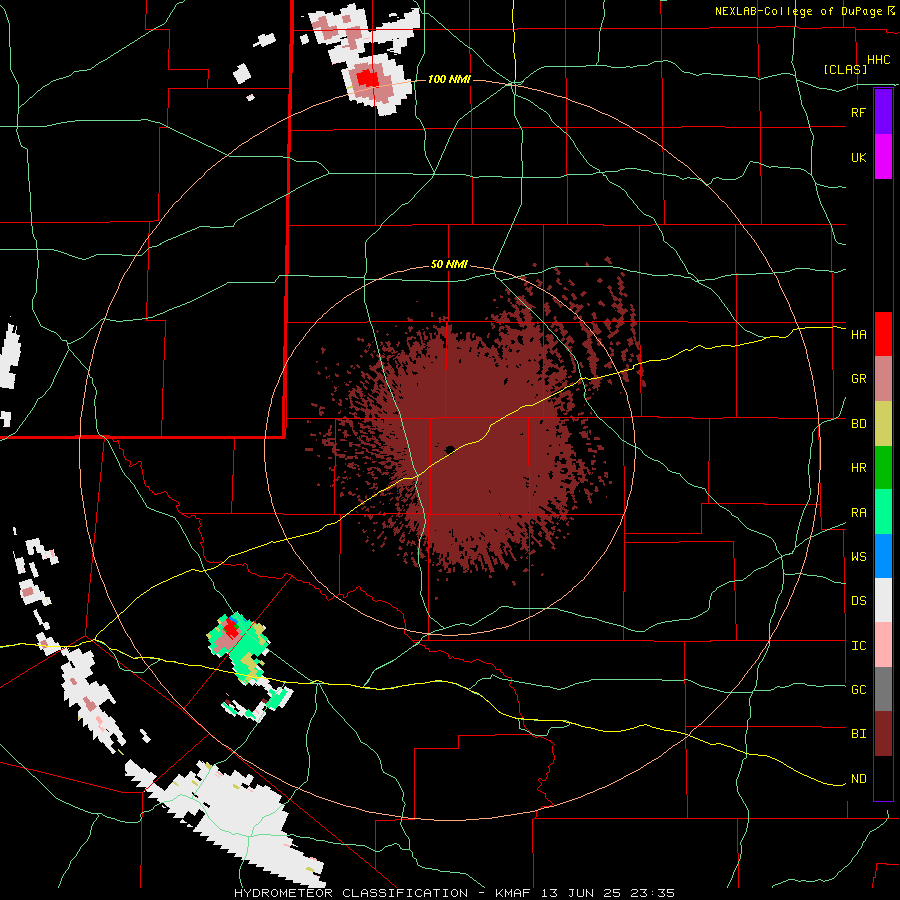900x900 pixels.
Task: Click the HR legend label
Action: pos(859,468)
